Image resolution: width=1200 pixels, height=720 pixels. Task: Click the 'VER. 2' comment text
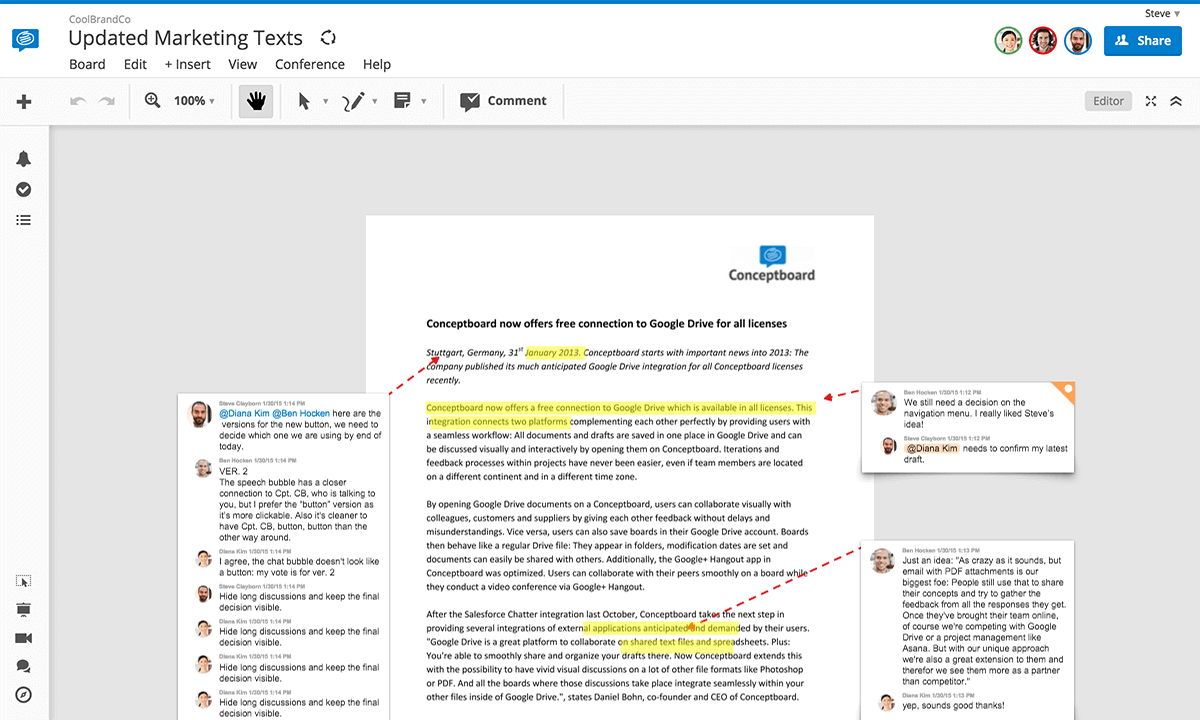(x=233, y=471)
